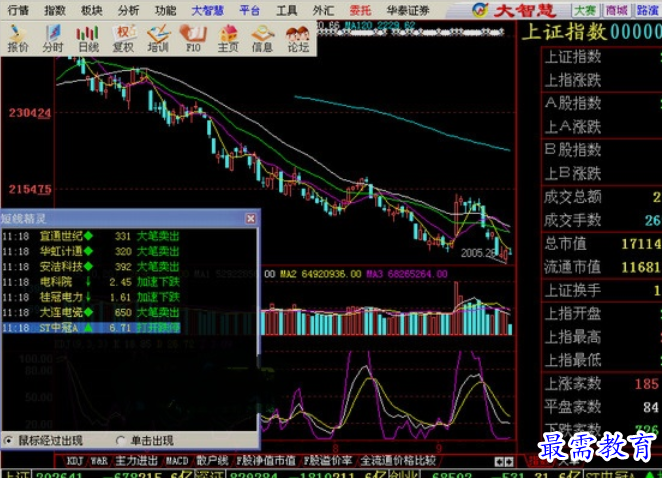
Task: Click the 上指涨跌 data row
Action: pos(602,80)
